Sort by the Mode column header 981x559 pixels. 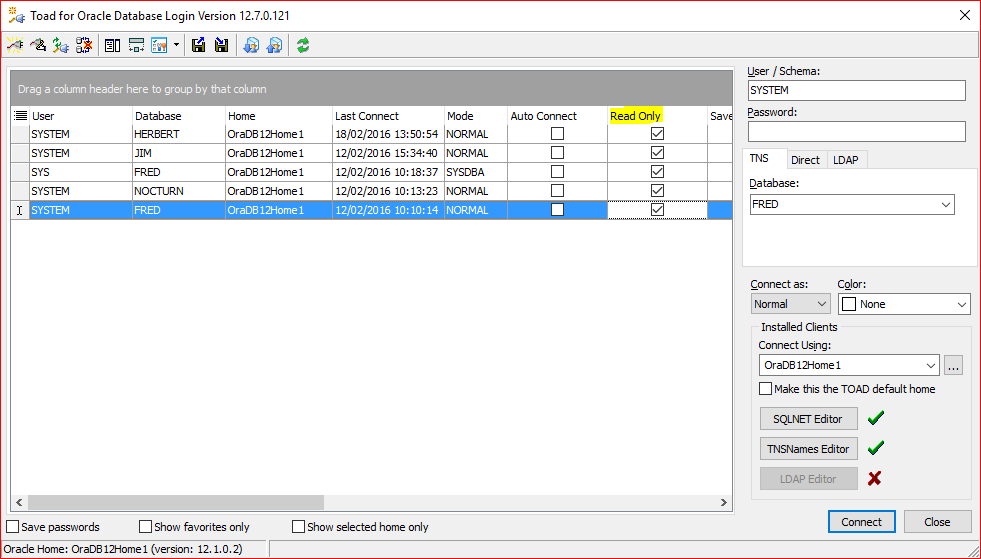[x=476, y=116]
